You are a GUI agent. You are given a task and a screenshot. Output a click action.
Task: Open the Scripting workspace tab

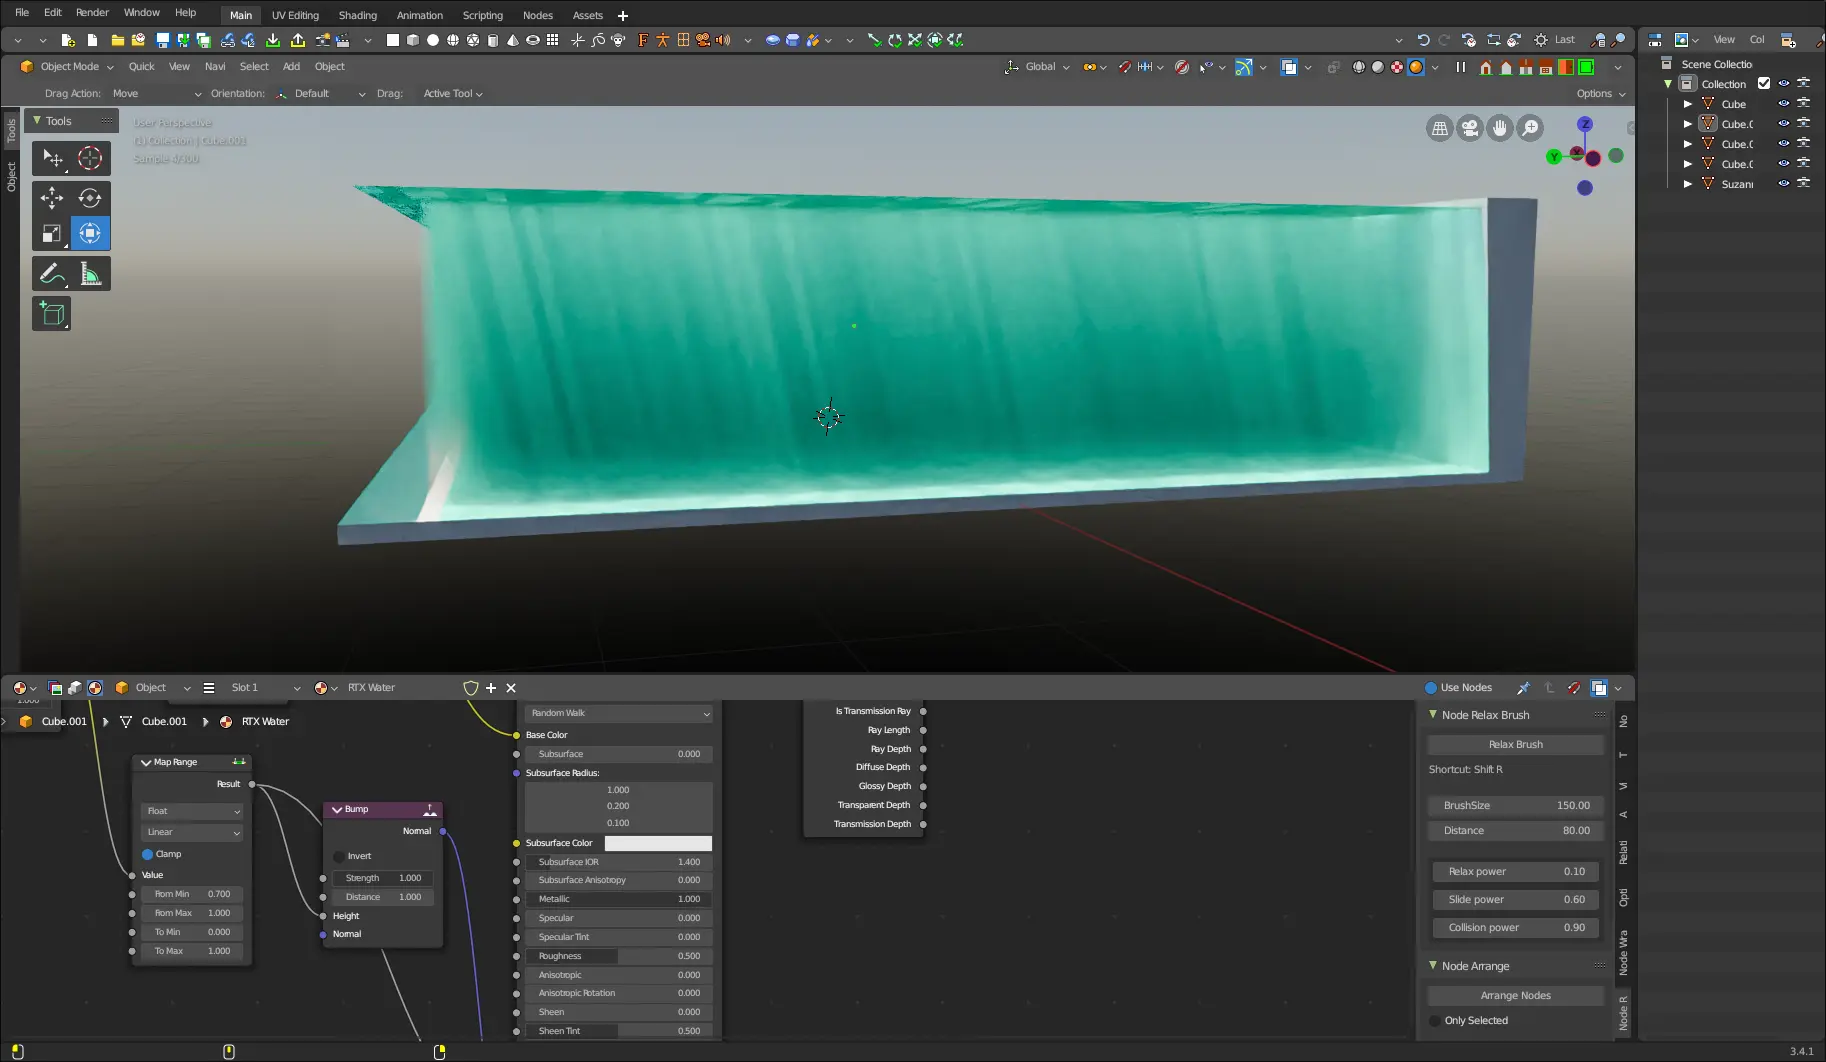click(x=482, y=15)
